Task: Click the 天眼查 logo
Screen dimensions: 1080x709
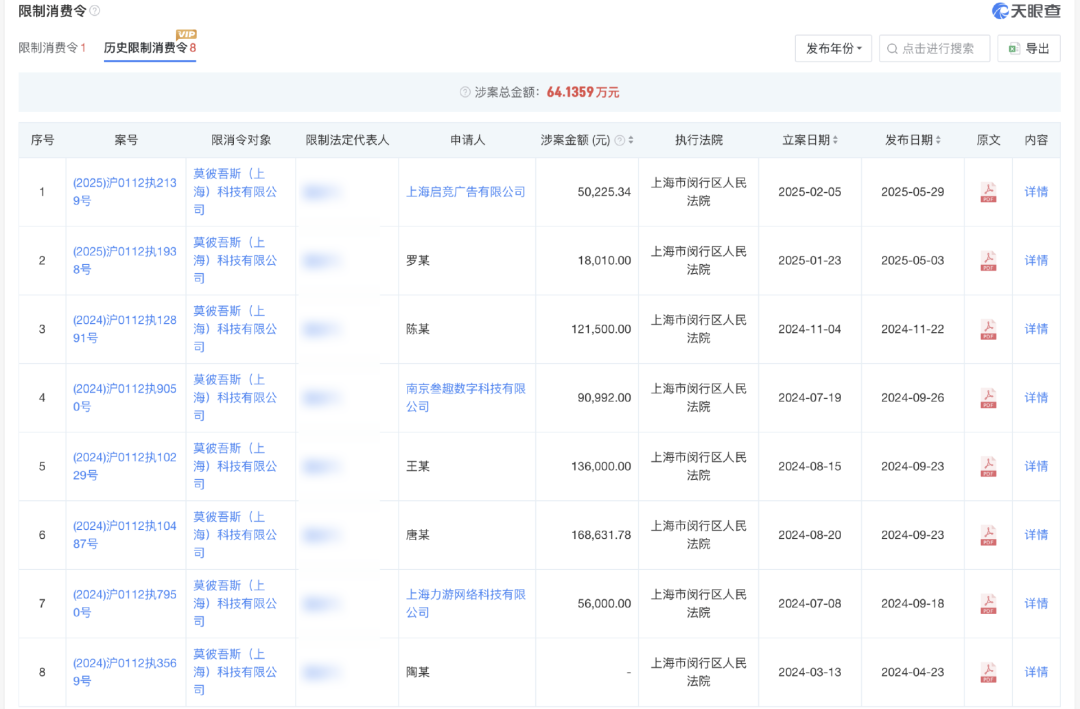Action: [1025, 11]
